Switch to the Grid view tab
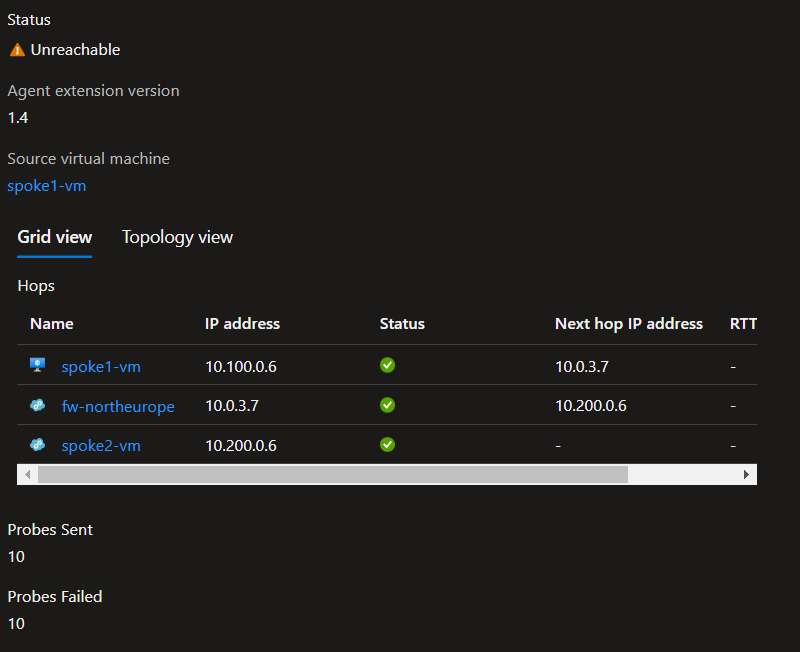800x652 pixels. [55, 237]
